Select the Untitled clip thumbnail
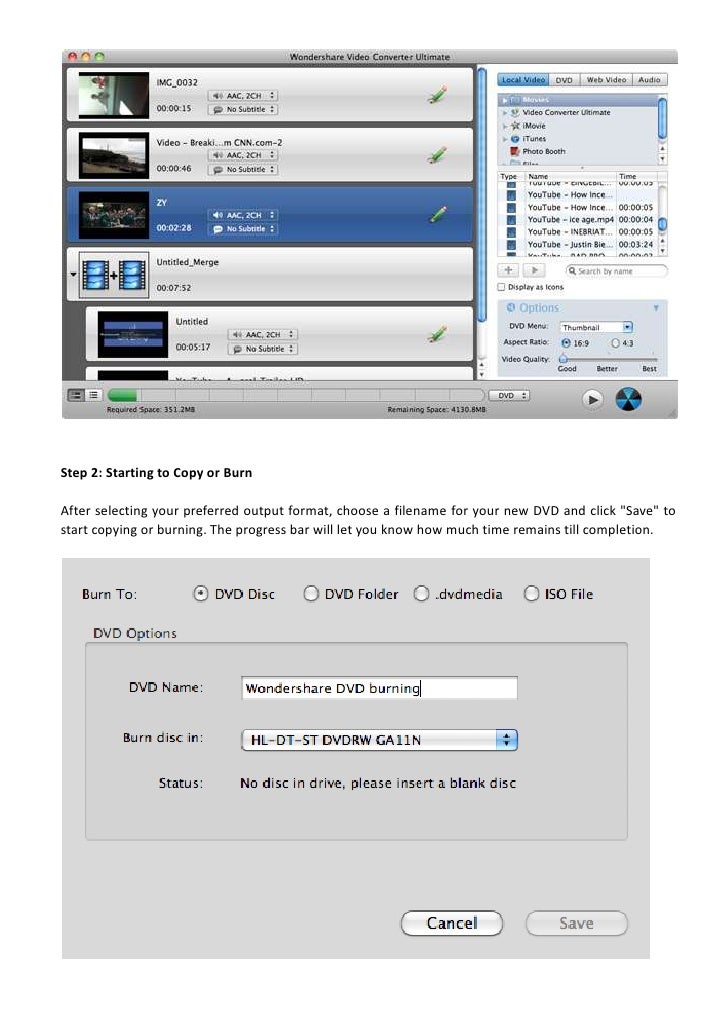 (133, 334)
